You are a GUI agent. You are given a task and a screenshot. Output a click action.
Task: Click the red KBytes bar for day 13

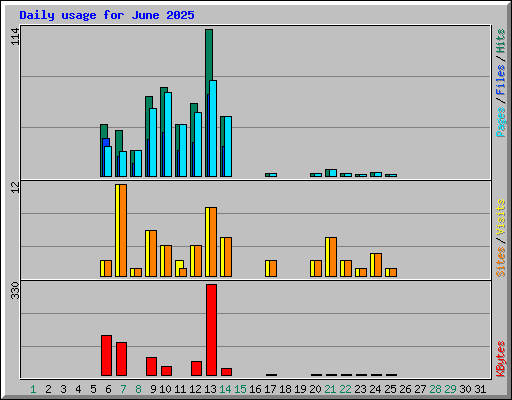(211, 330)
